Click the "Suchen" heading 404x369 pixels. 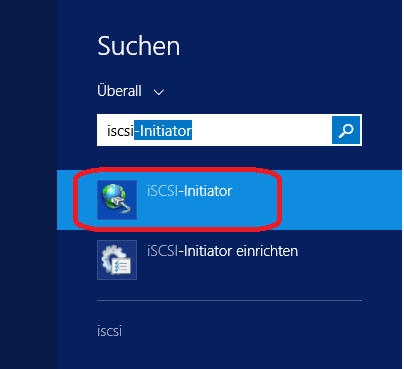pyautogui.click(x=139, y=46)
